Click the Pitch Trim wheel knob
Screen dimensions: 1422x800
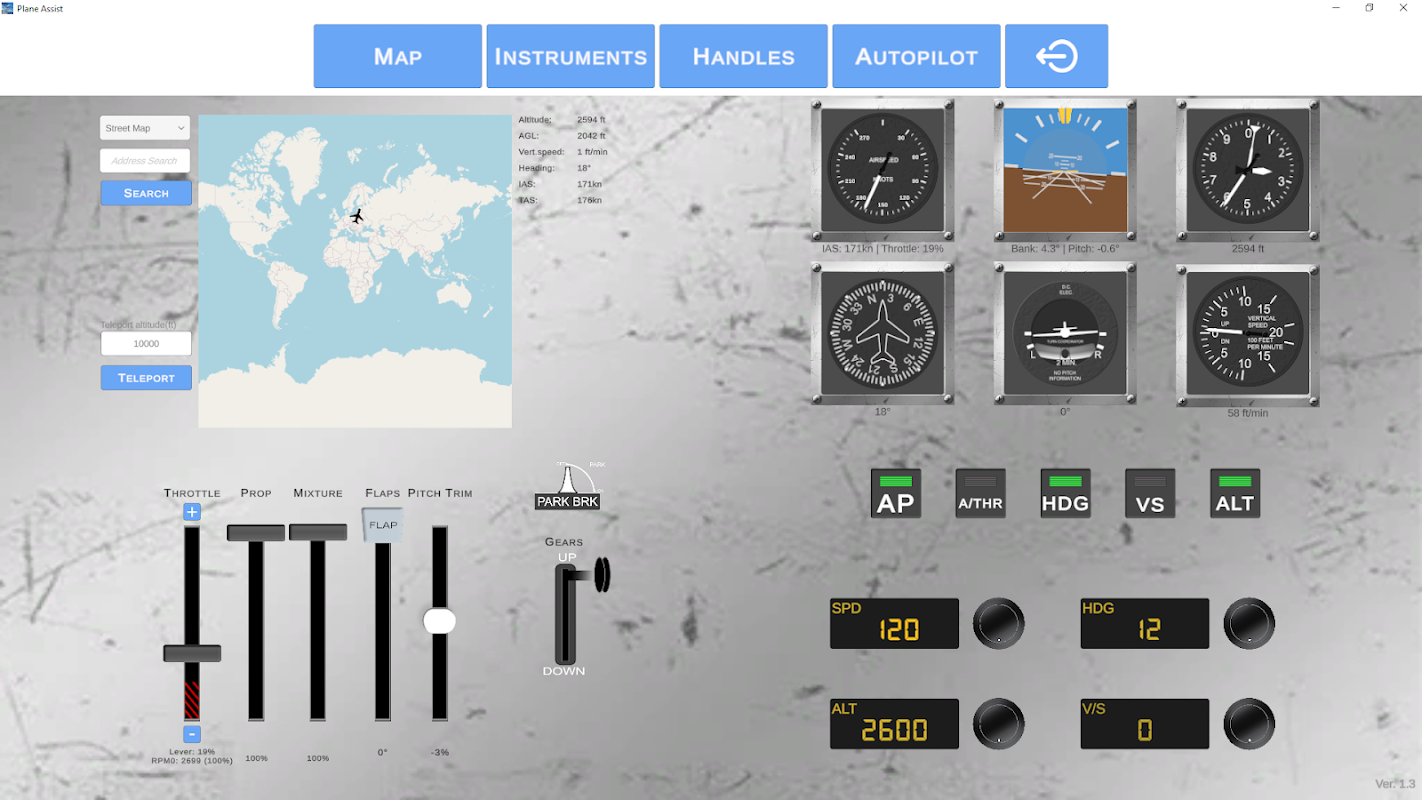(439, 621)
